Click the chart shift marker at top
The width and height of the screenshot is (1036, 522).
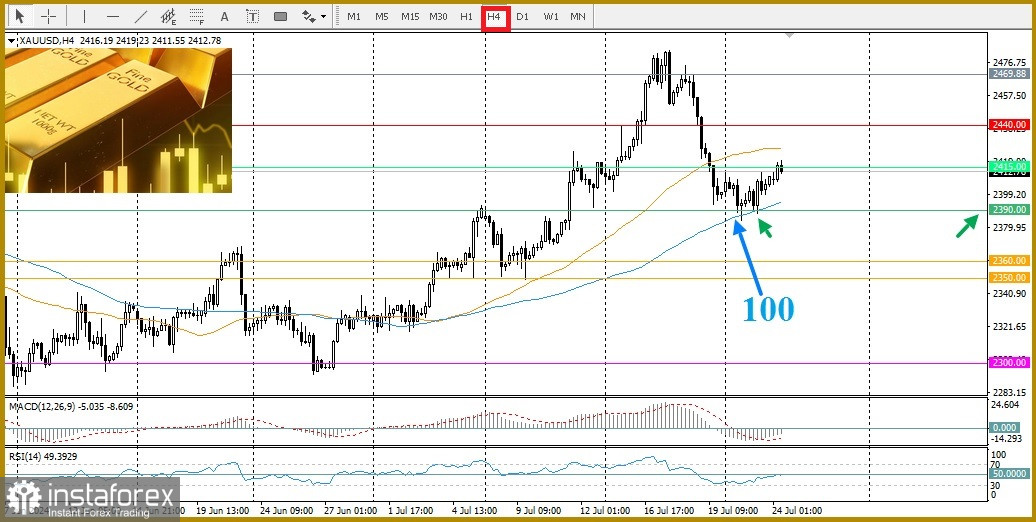[x=790, y=35]
